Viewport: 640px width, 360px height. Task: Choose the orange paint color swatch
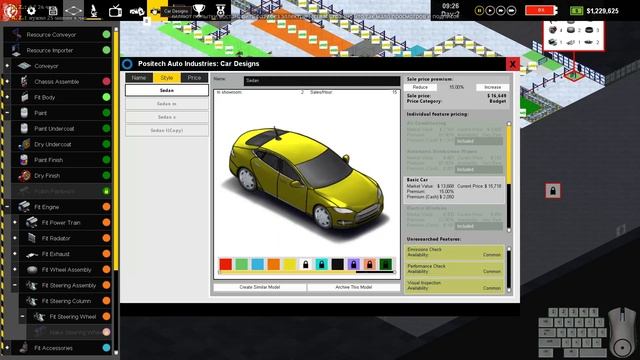(x=273, y=264)
